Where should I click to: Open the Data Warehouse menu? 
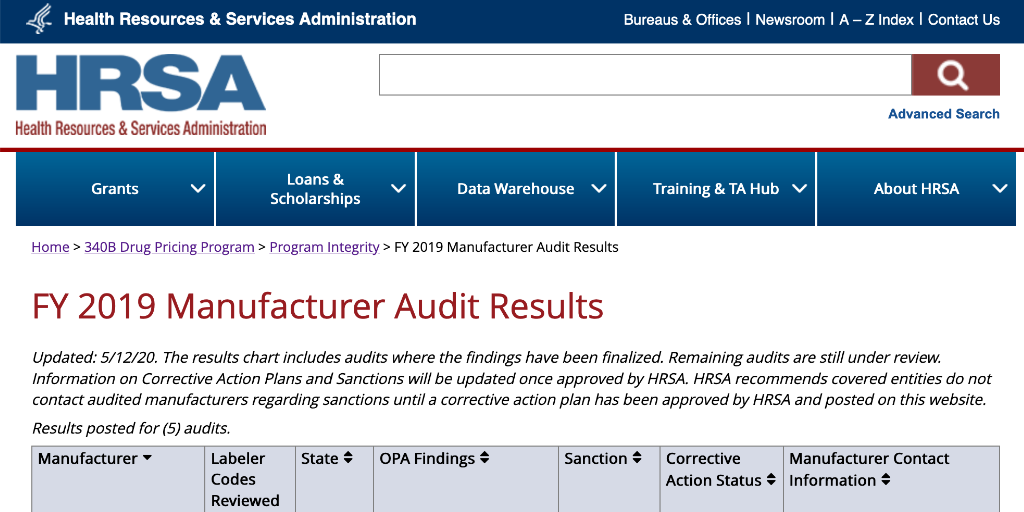[515, 189]
